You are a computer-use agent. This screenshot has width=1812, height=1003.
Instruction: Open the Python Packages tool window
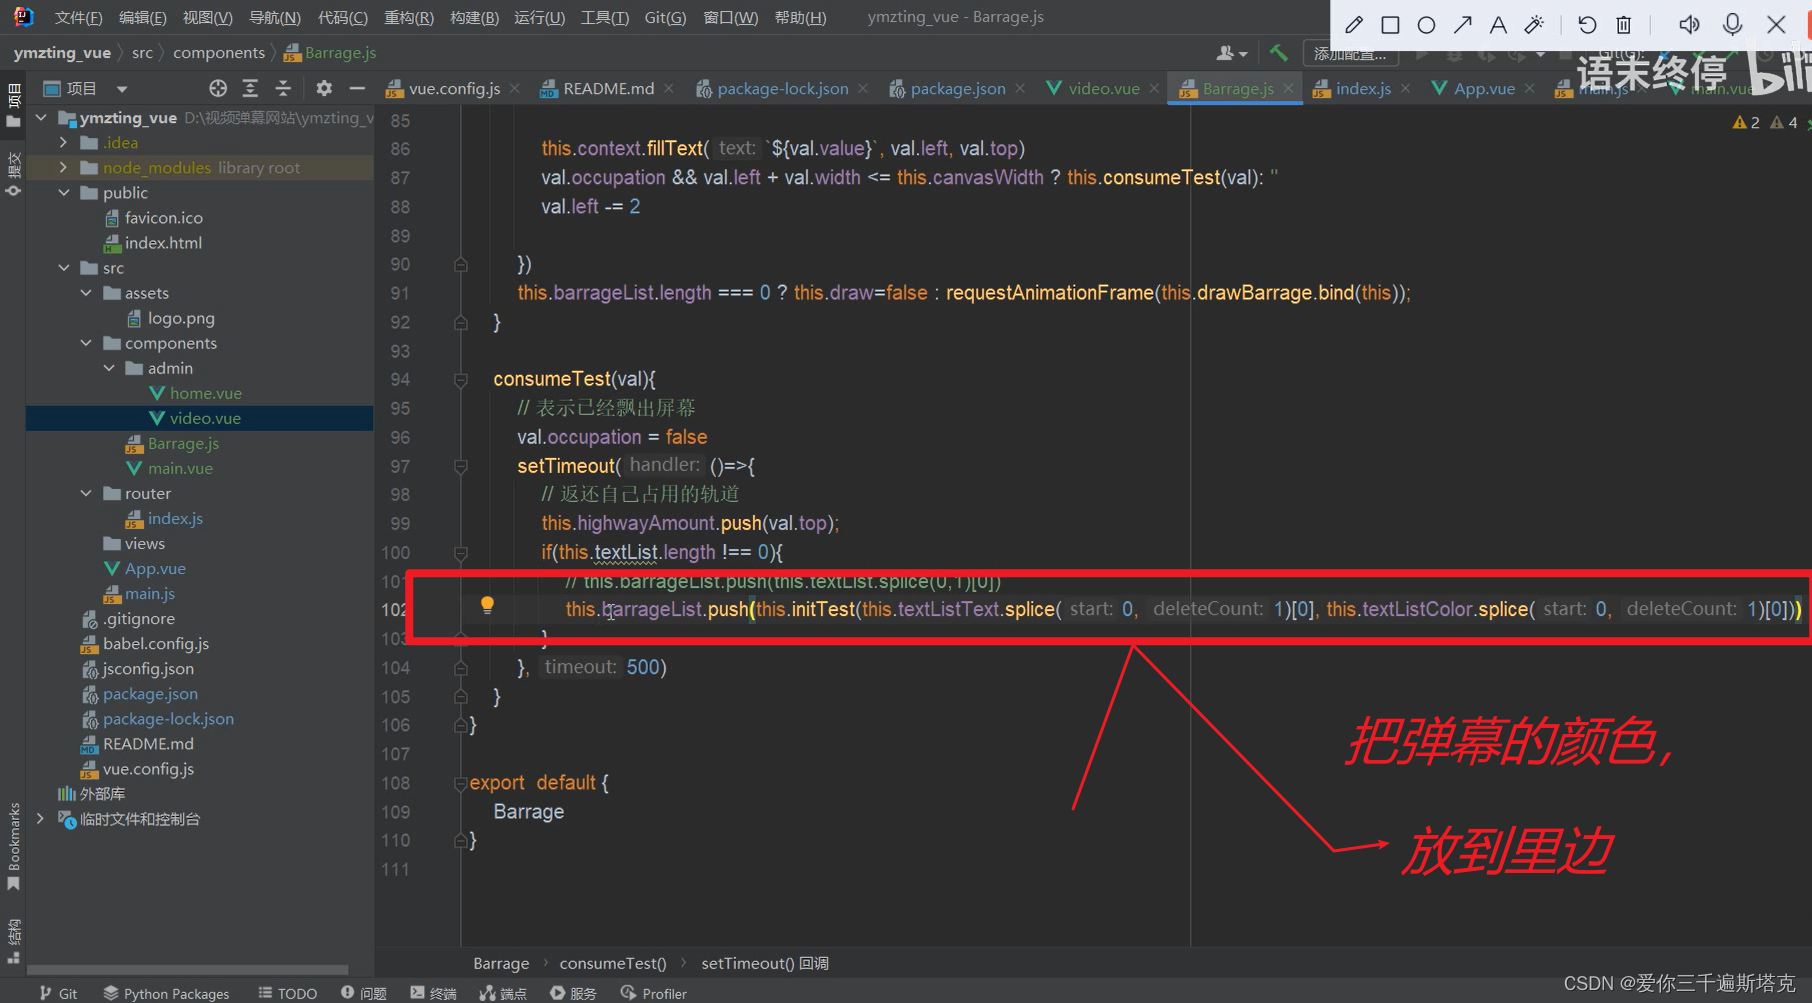point(166,993)
